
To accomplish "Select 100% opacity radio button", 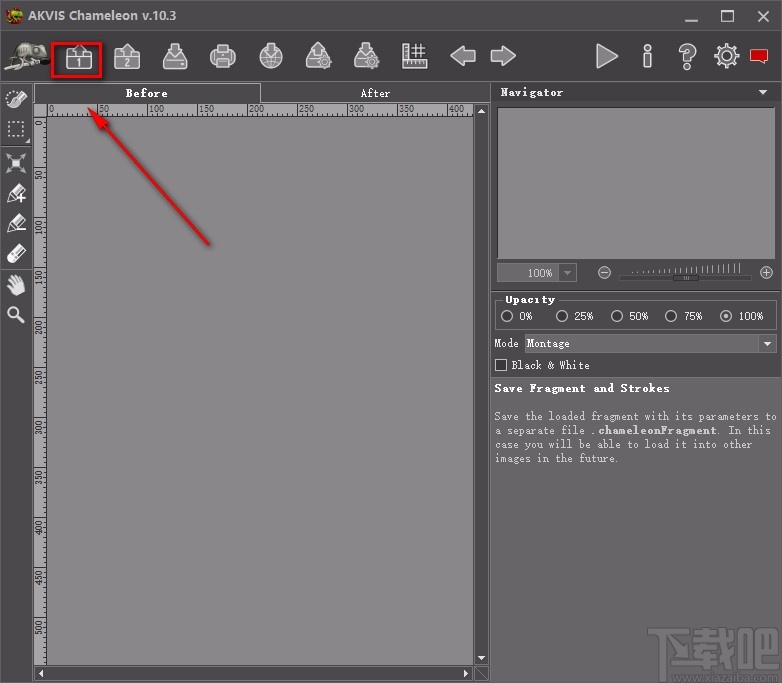I will [x=726, y=316].
